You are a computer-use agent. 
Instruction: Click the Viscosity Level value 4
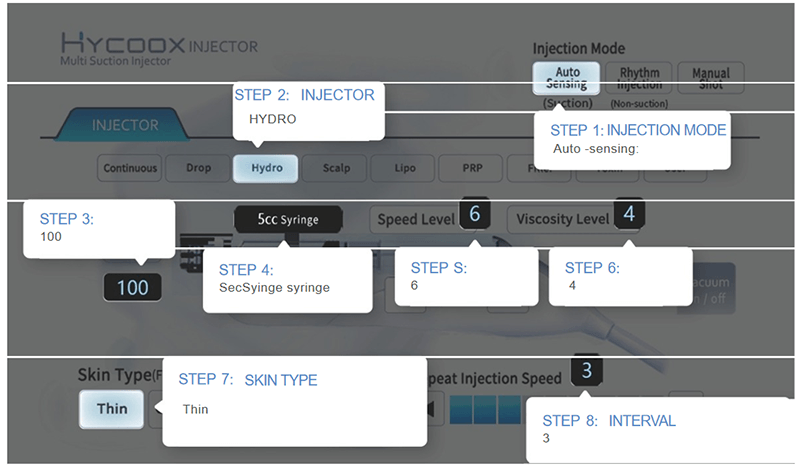(629, 214)
